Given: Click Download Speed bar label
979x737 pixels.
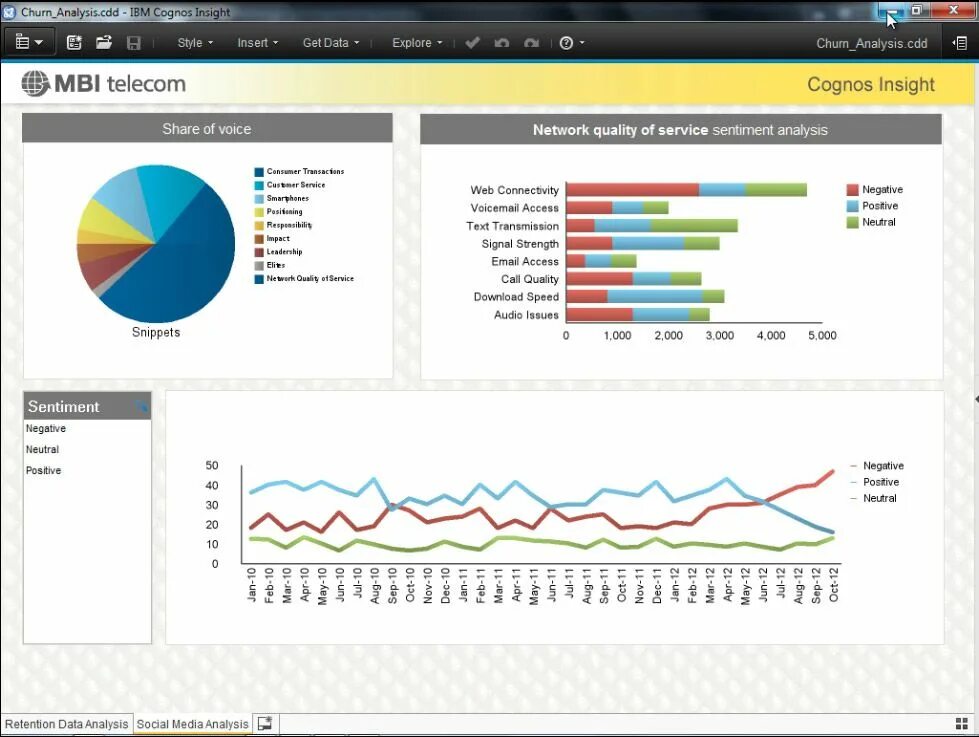Looking at the screenshot, I should 516,297.
